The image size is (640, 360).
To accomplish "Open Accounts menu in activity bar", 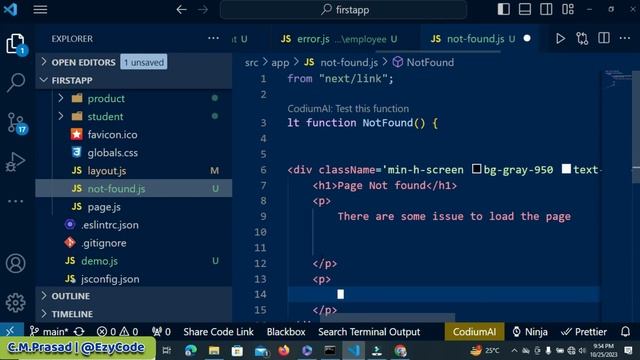I will [x=16, y=263].
